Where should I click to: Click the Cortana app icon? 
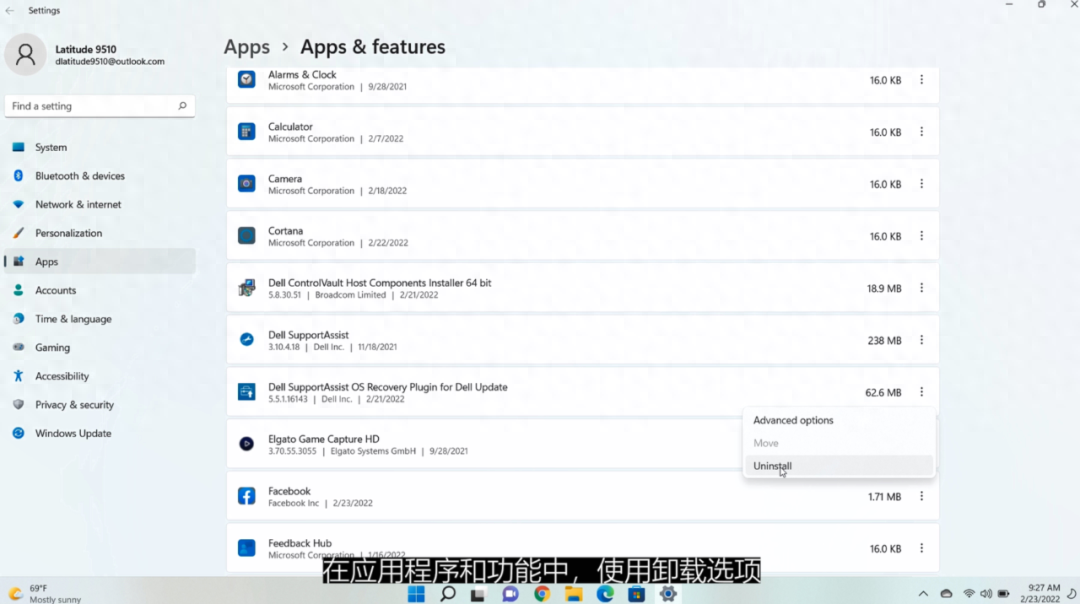click(247, 236)
